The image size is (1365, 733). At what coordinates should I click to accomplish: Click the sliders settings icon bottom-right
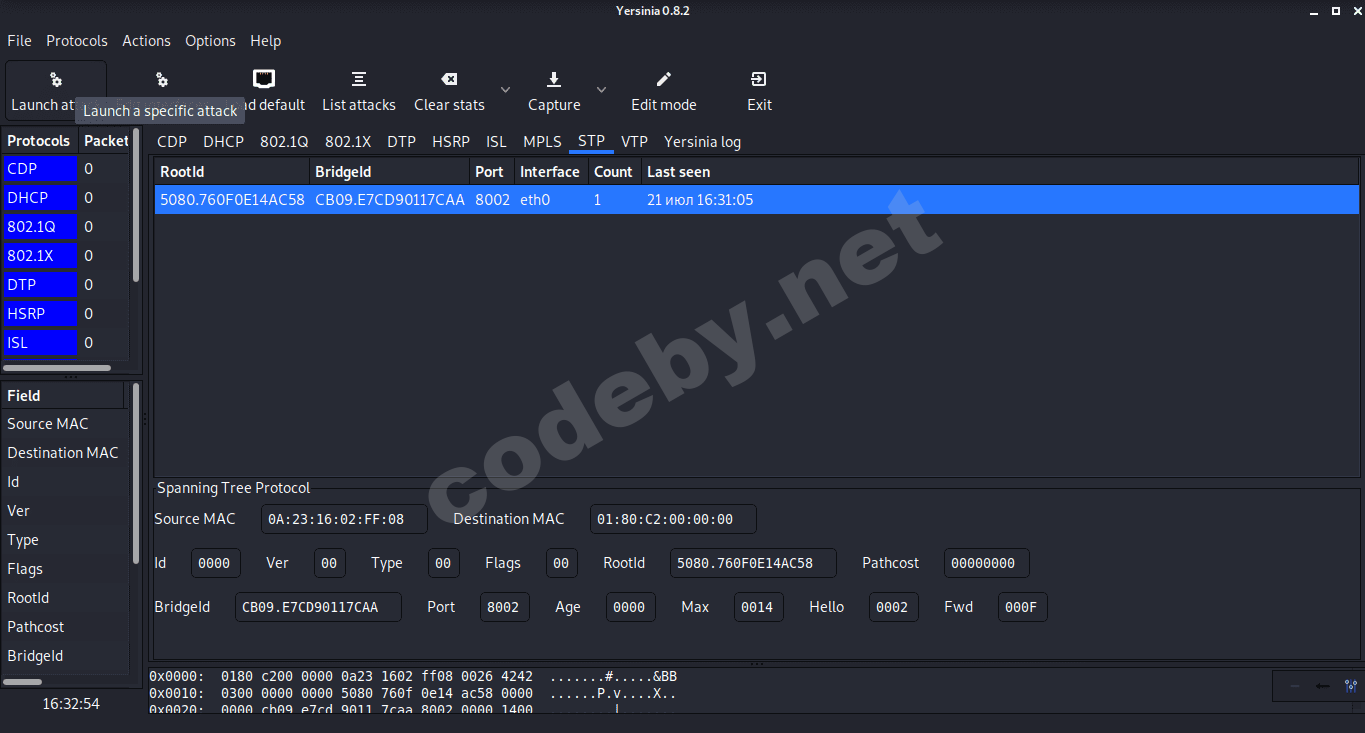tap(1351, 686)
